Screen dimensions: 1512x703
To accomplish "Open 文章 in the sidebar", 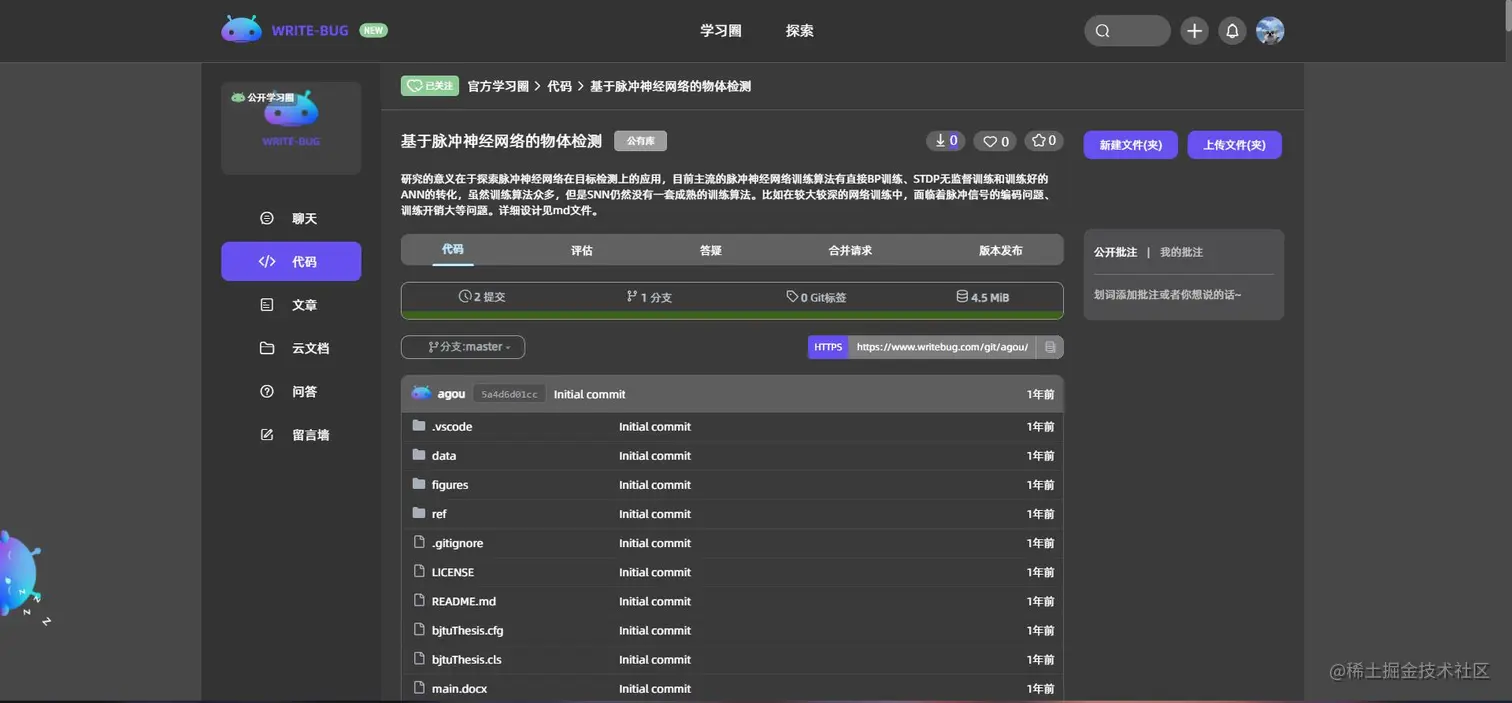I will [291, 305].
